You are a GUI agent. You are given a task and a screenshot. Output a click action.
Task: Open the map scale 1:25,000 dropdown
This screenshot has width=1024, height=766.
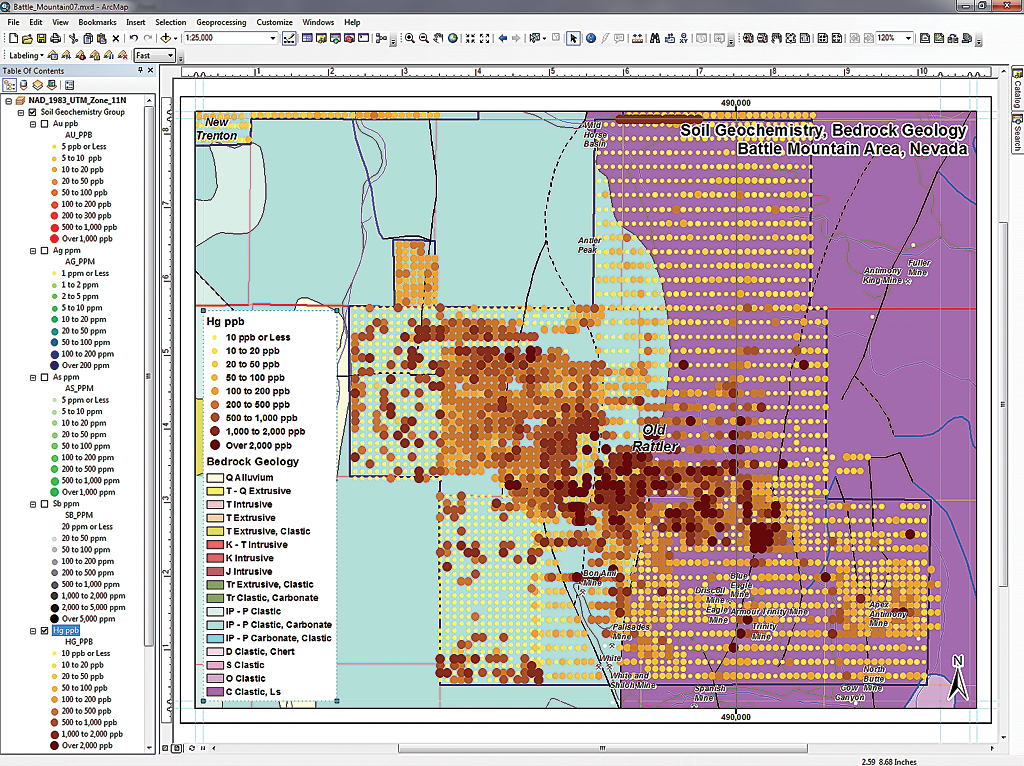272,40
